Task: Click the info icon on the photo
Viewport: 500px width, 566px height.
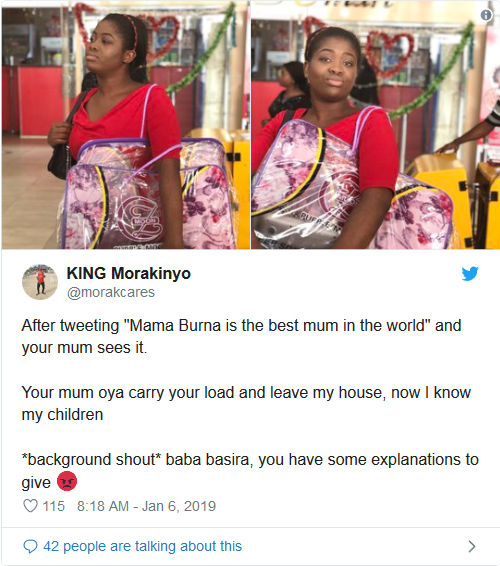Action: (x=486, y=15)
